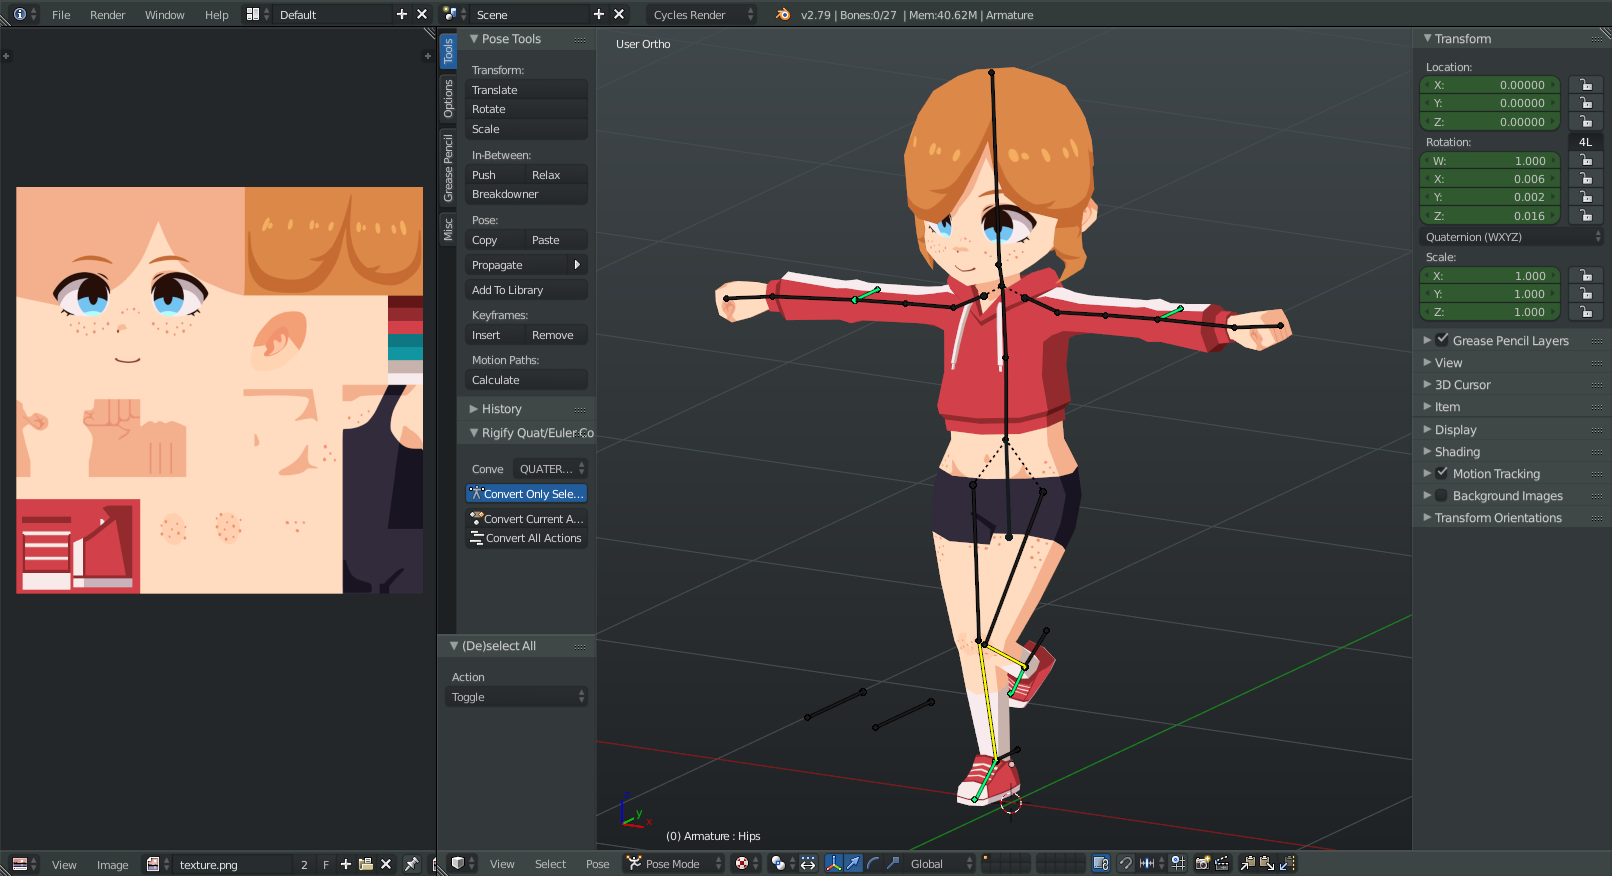This screenshot has height=876, width=1612.
Task: Toggle lock on Location Y
Action: (1586, 103)
